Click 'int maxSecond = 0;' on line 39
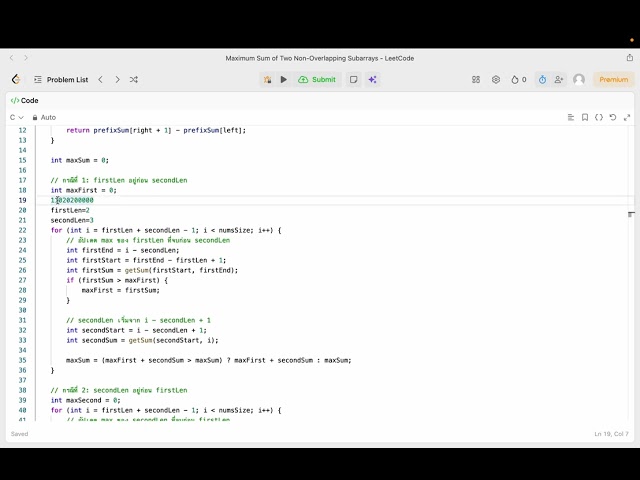The width and height of the screenshot is (640, 480). click(85, 400)
